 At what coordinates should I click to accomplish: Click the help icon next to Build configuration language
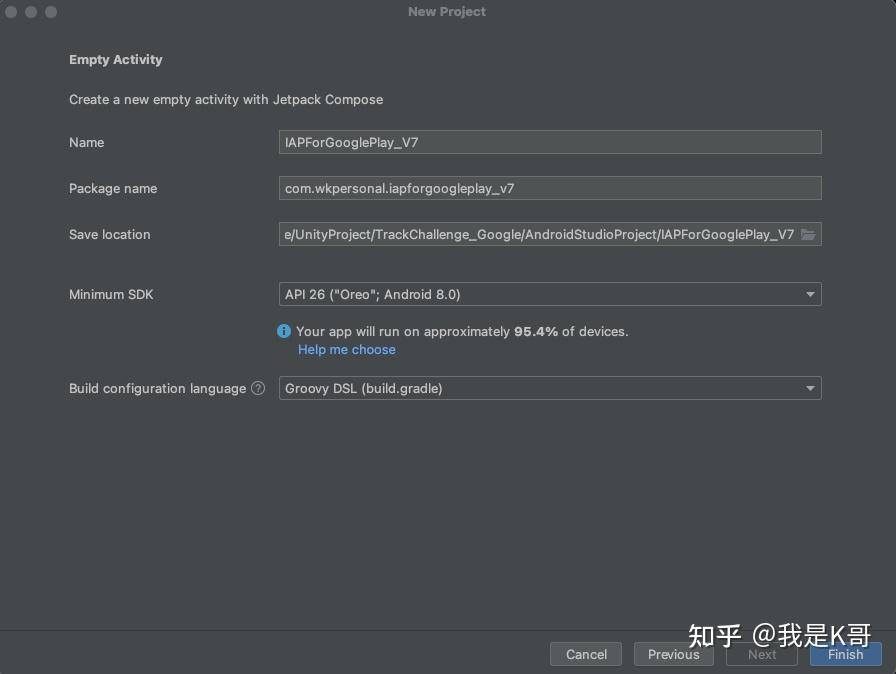[x=257, y=388]
